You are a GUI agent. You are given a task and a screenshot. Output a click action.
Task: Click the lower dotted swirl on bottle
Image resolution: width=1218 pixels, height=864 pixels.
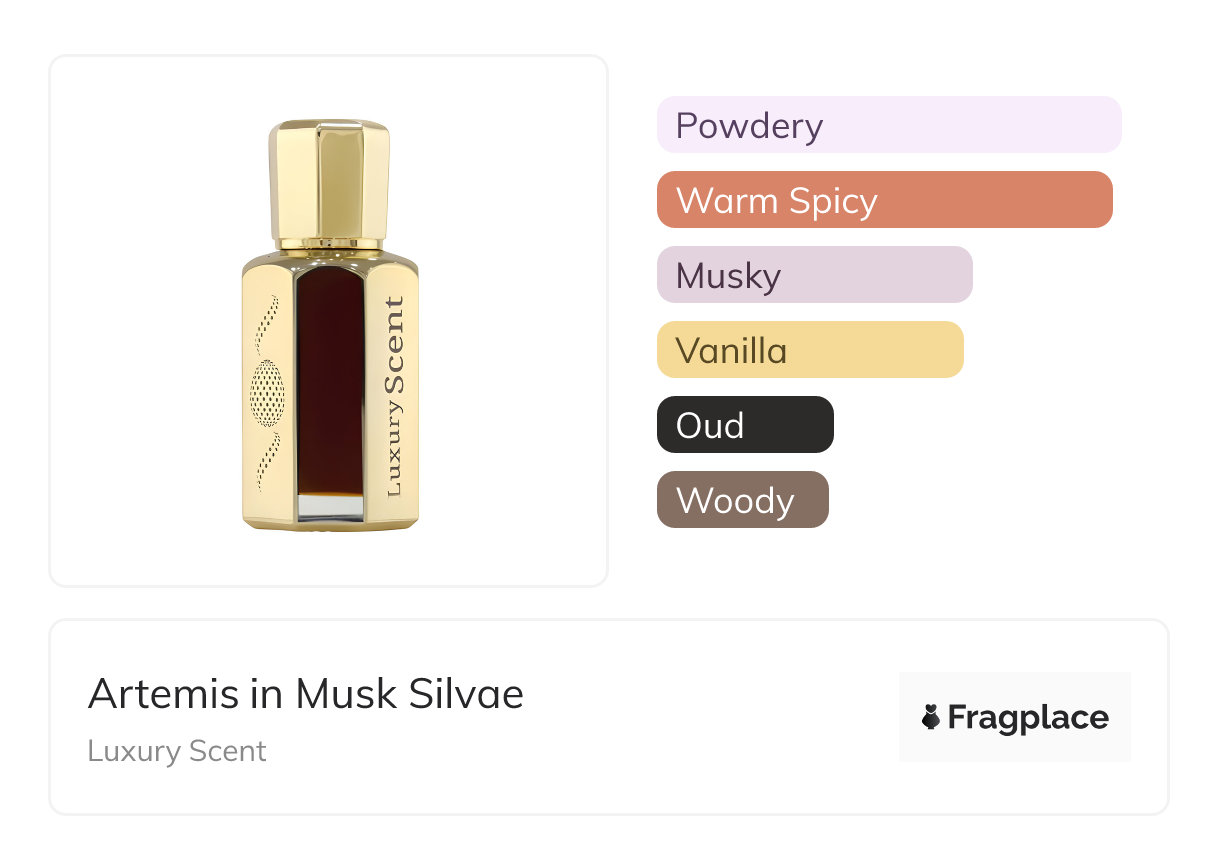point(265,460)
